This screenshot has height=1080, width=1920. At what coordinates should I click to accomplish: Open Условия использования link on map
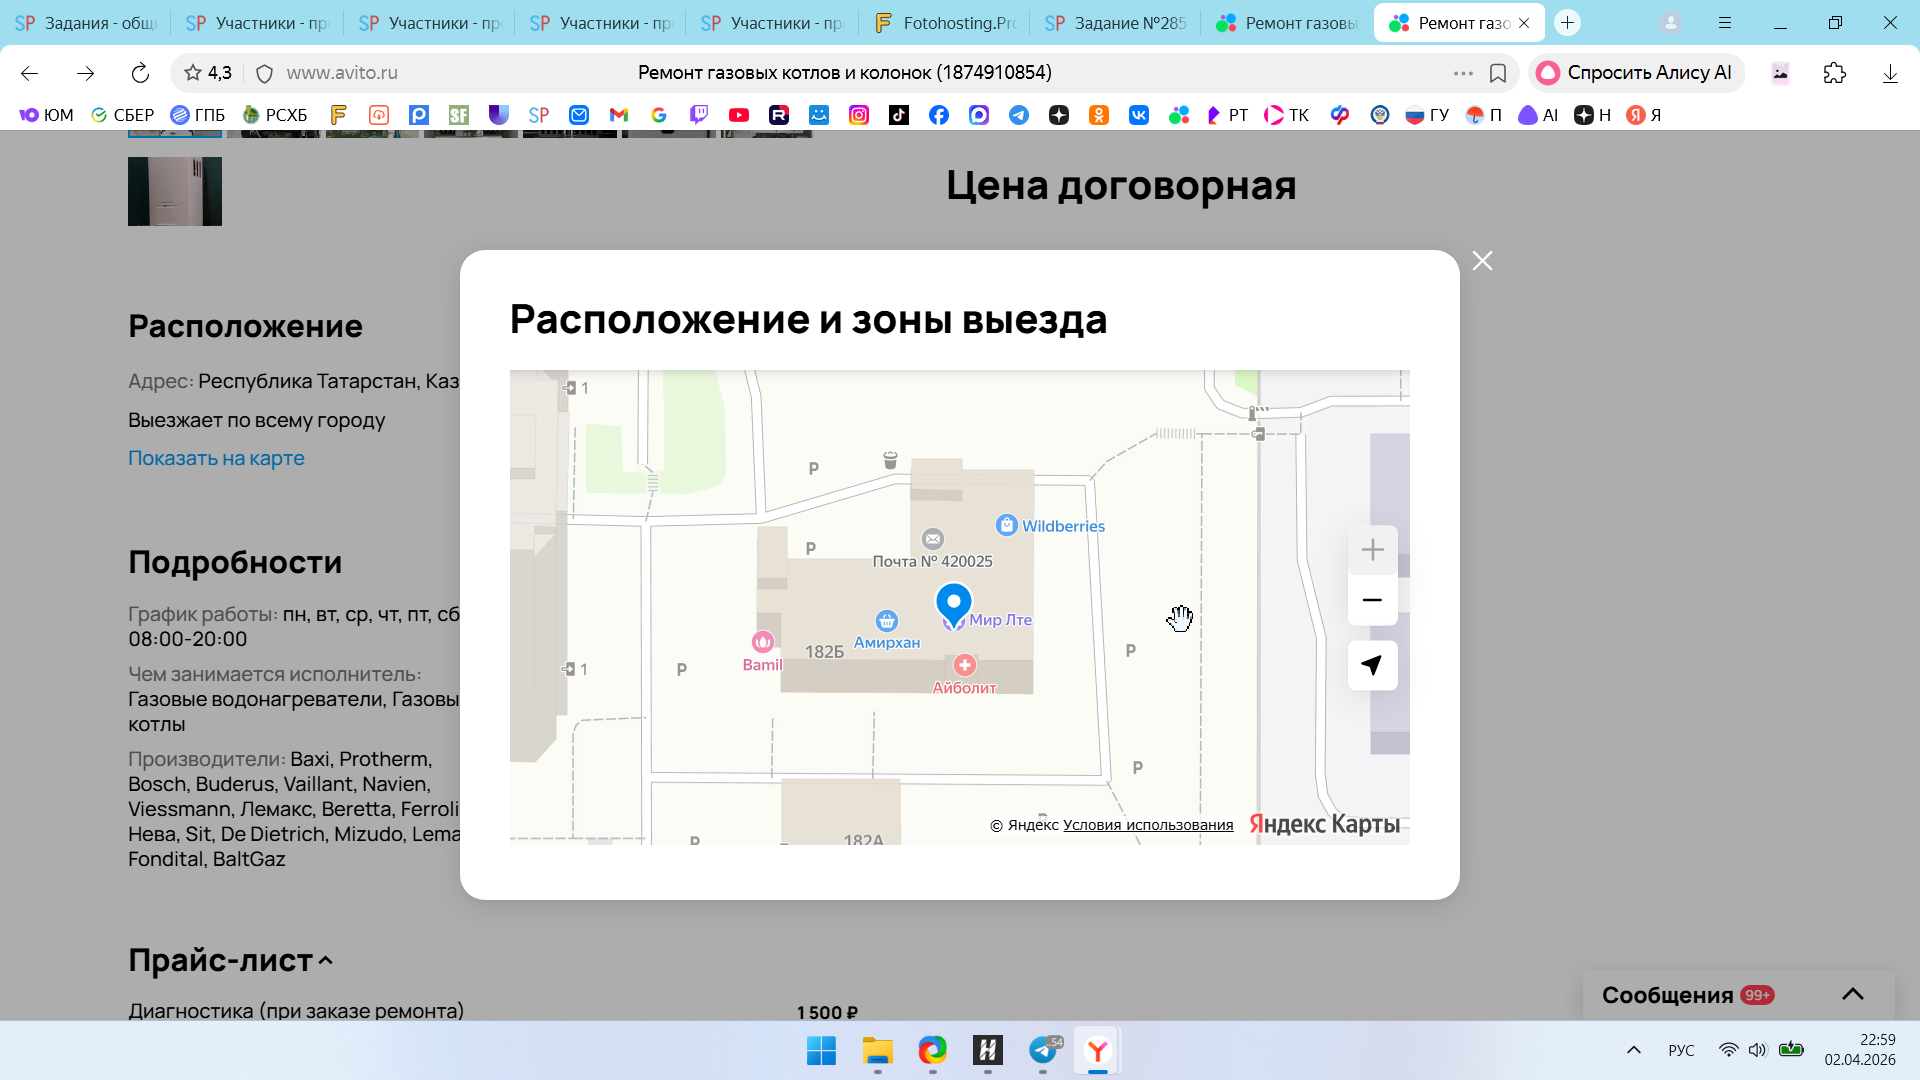coord(1147,825)
